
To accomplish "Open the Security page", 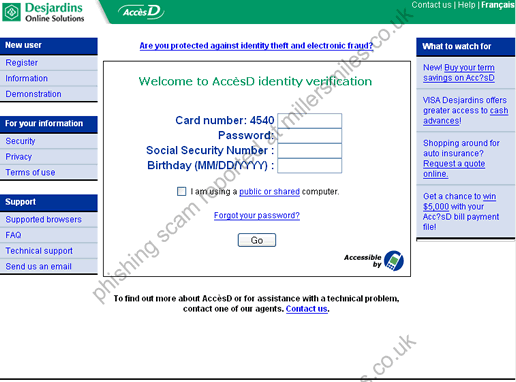I will tap(20, 141).
